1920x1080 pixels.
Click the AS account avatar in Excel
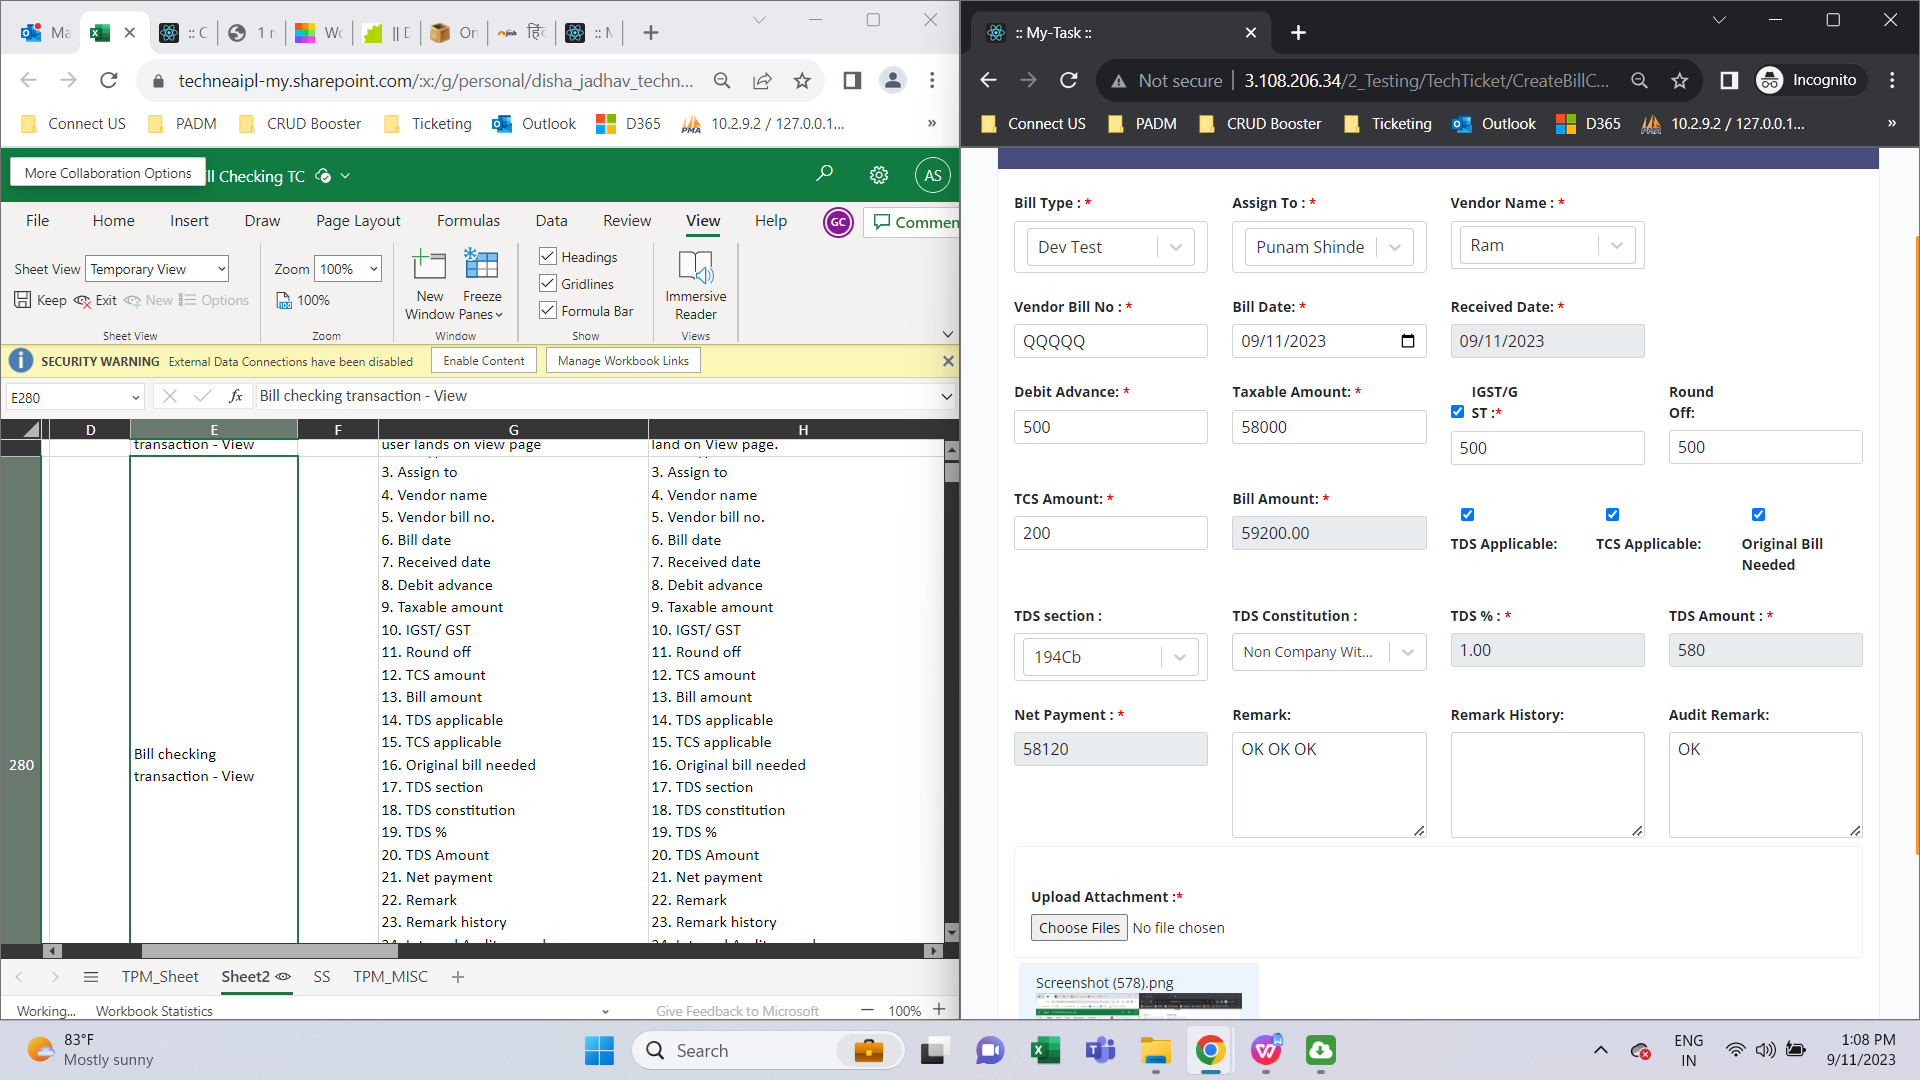click(x=932, y=175)
